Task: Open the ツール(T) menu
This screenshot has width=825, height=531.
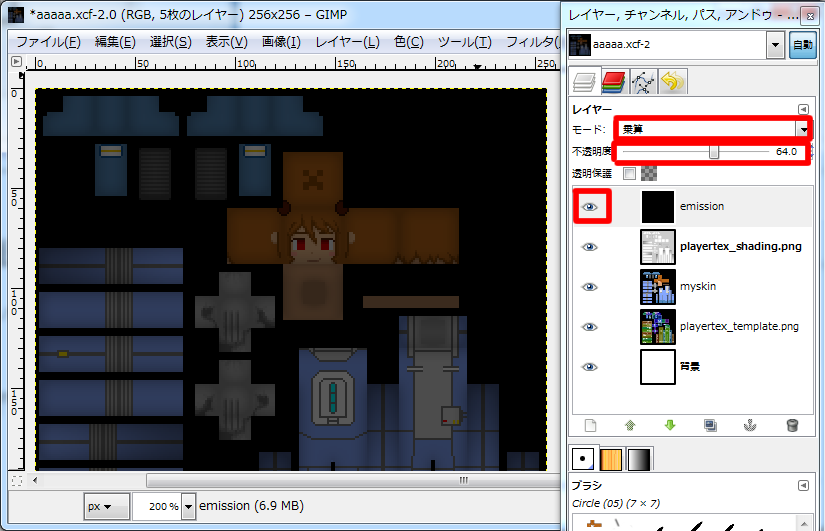Action: point(465,42)
